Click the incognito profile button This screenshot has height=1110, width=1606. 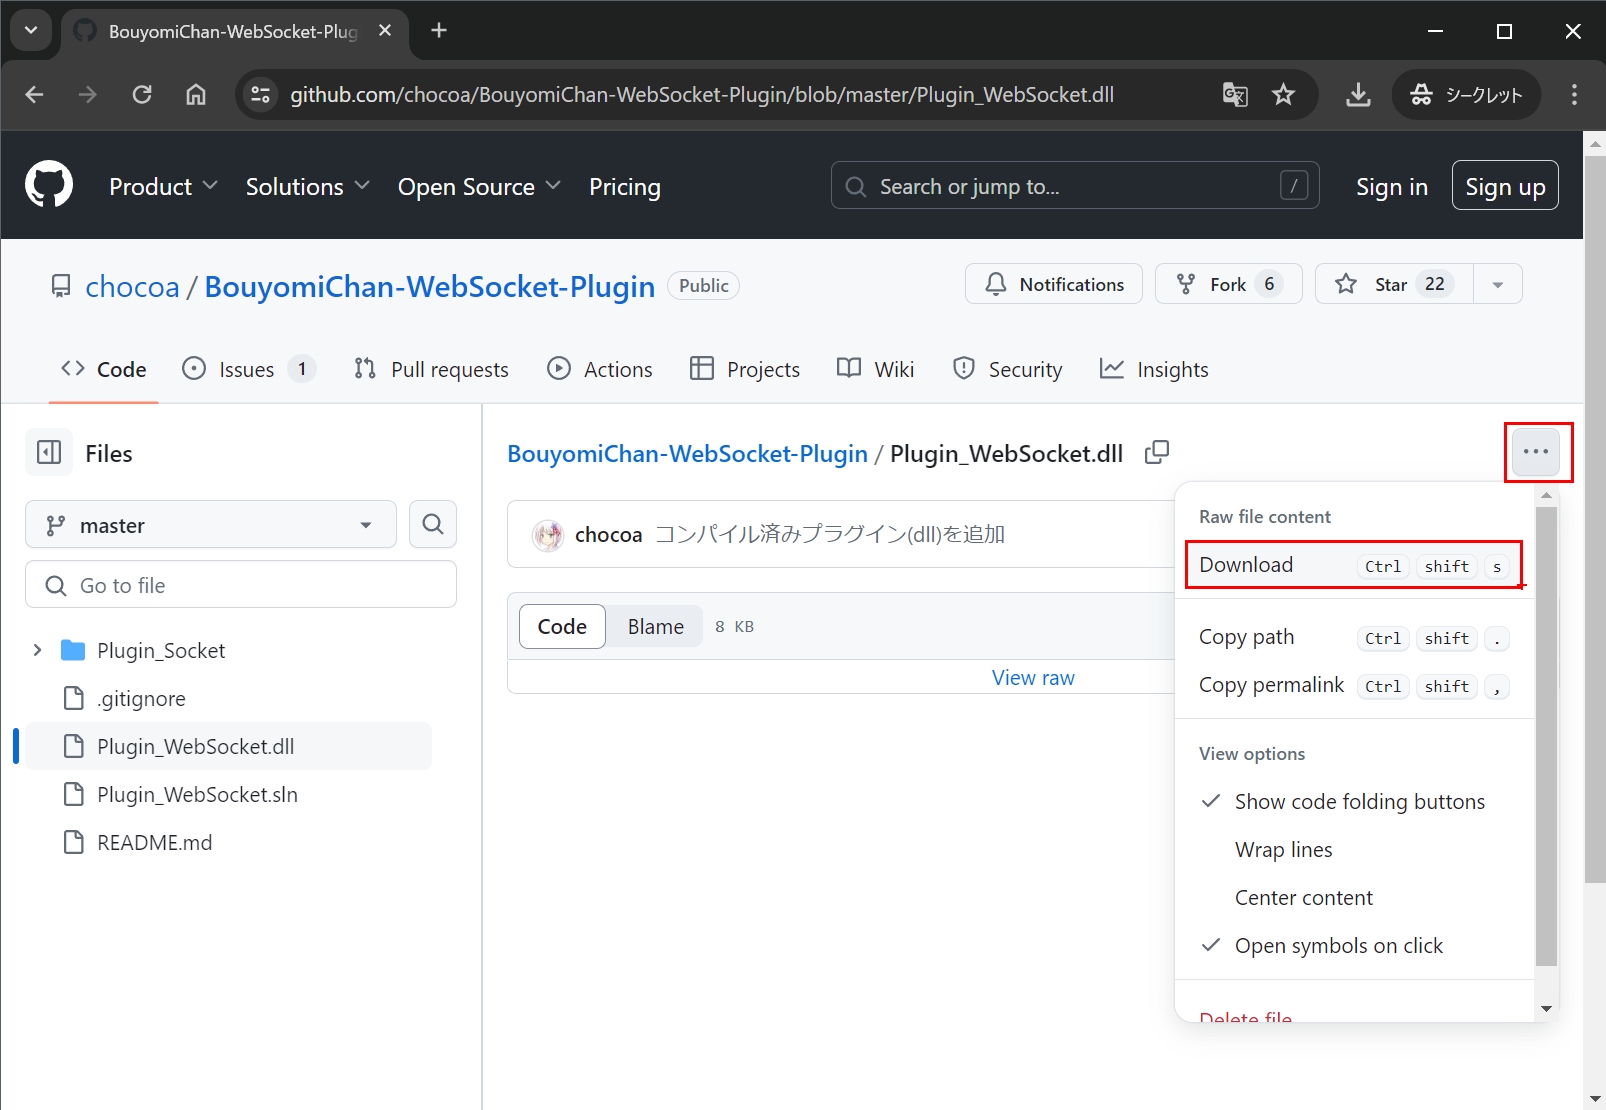tap(1466, 95)
